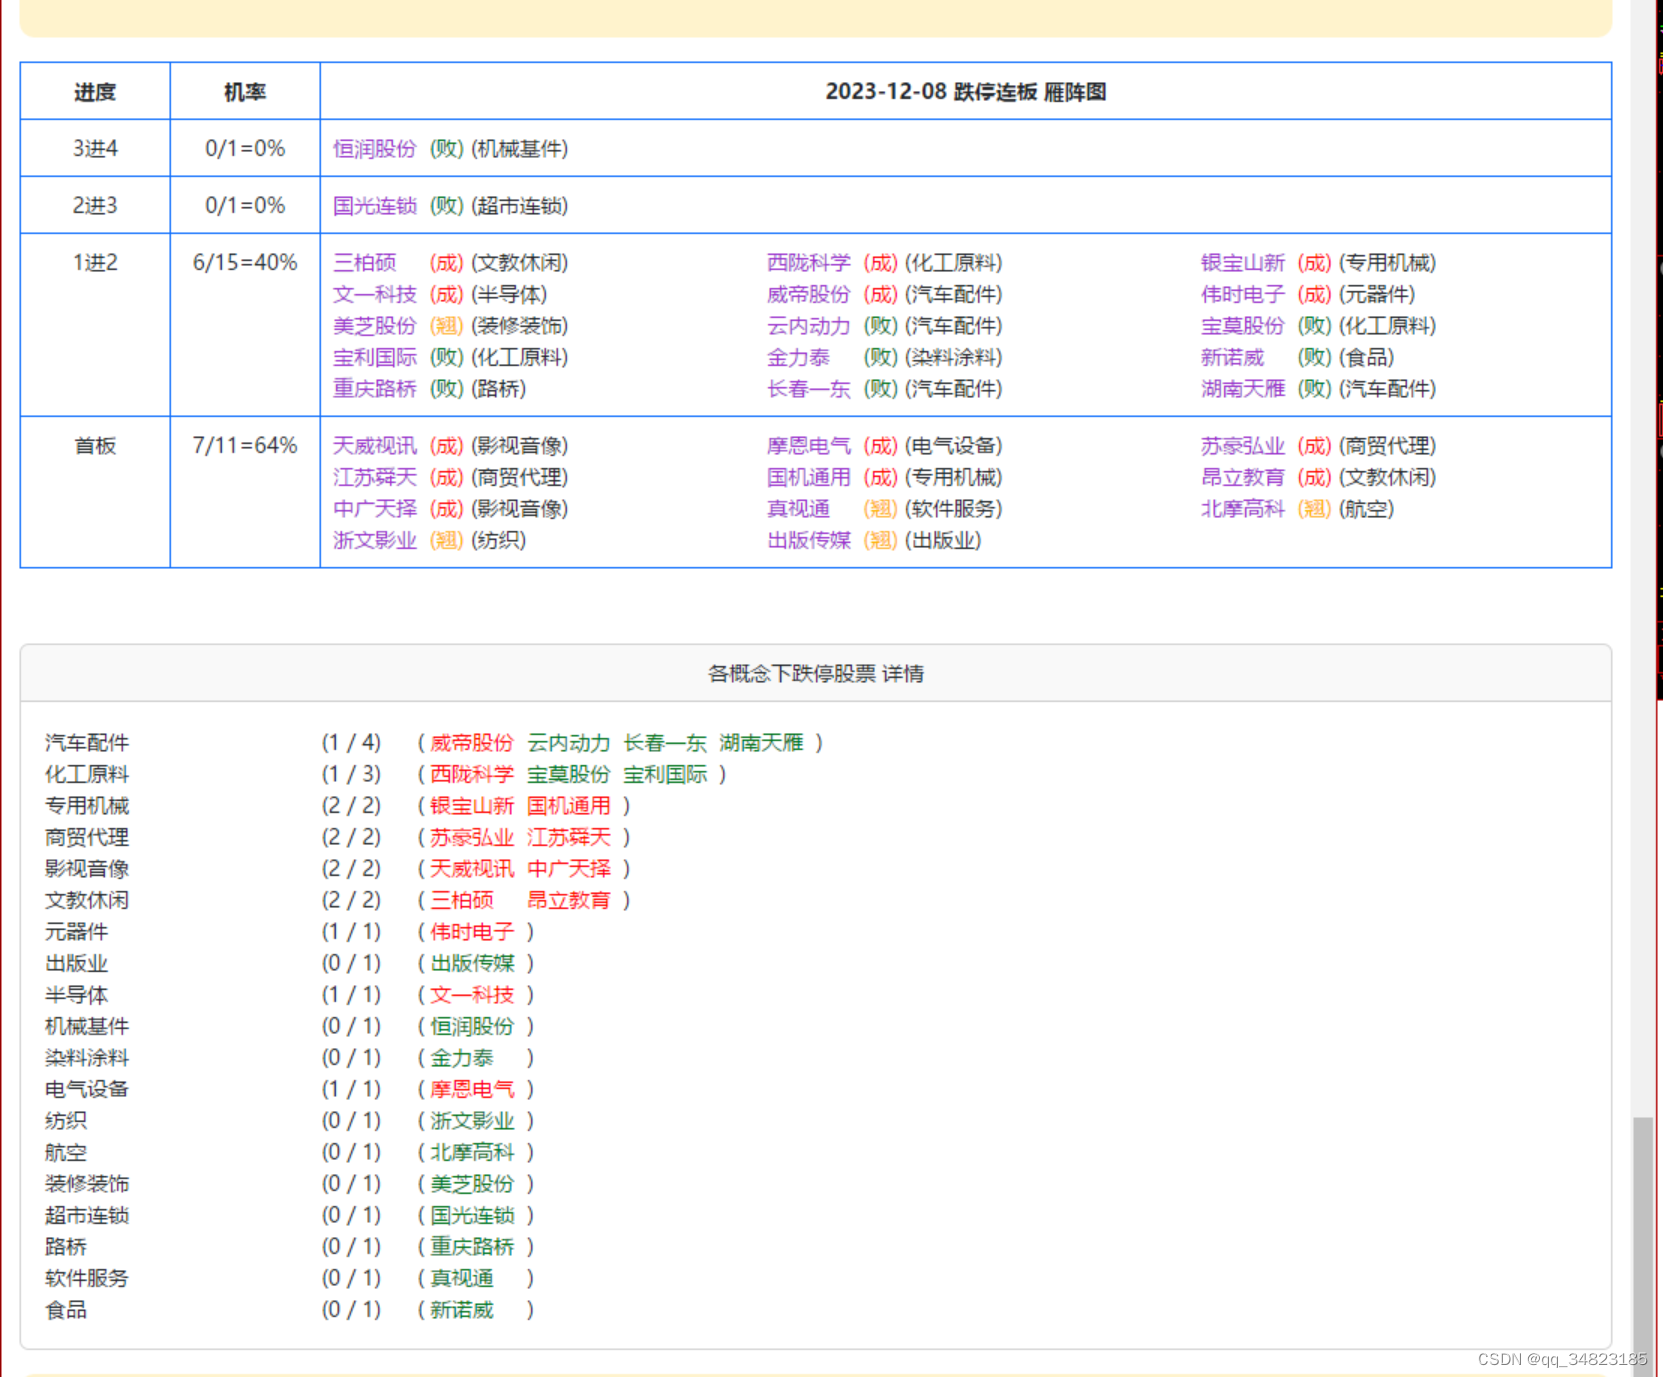The image size is (1663, 1377).
Task: Click 重庆路桥 link in 1进2 row
Action: click(375, 389)
